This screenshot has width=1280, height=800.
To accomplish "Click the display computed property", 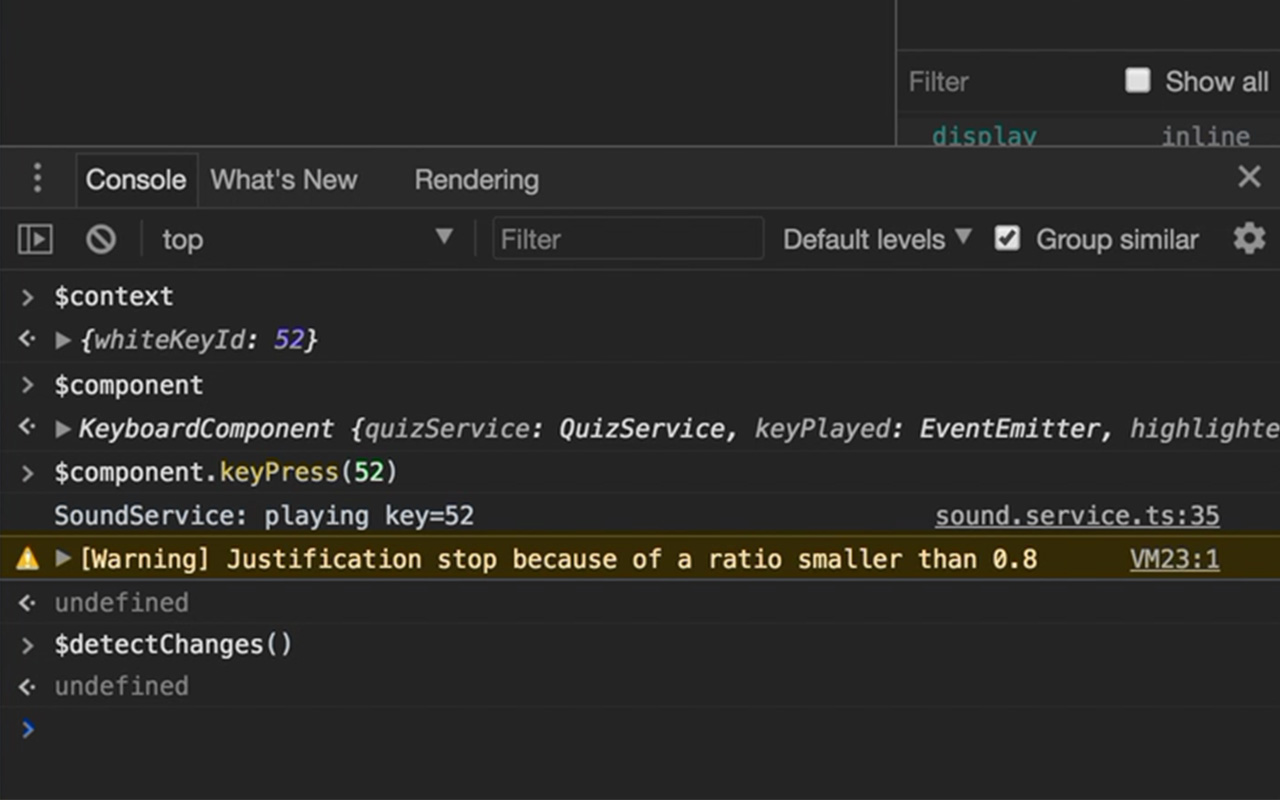I will (984, 136).
